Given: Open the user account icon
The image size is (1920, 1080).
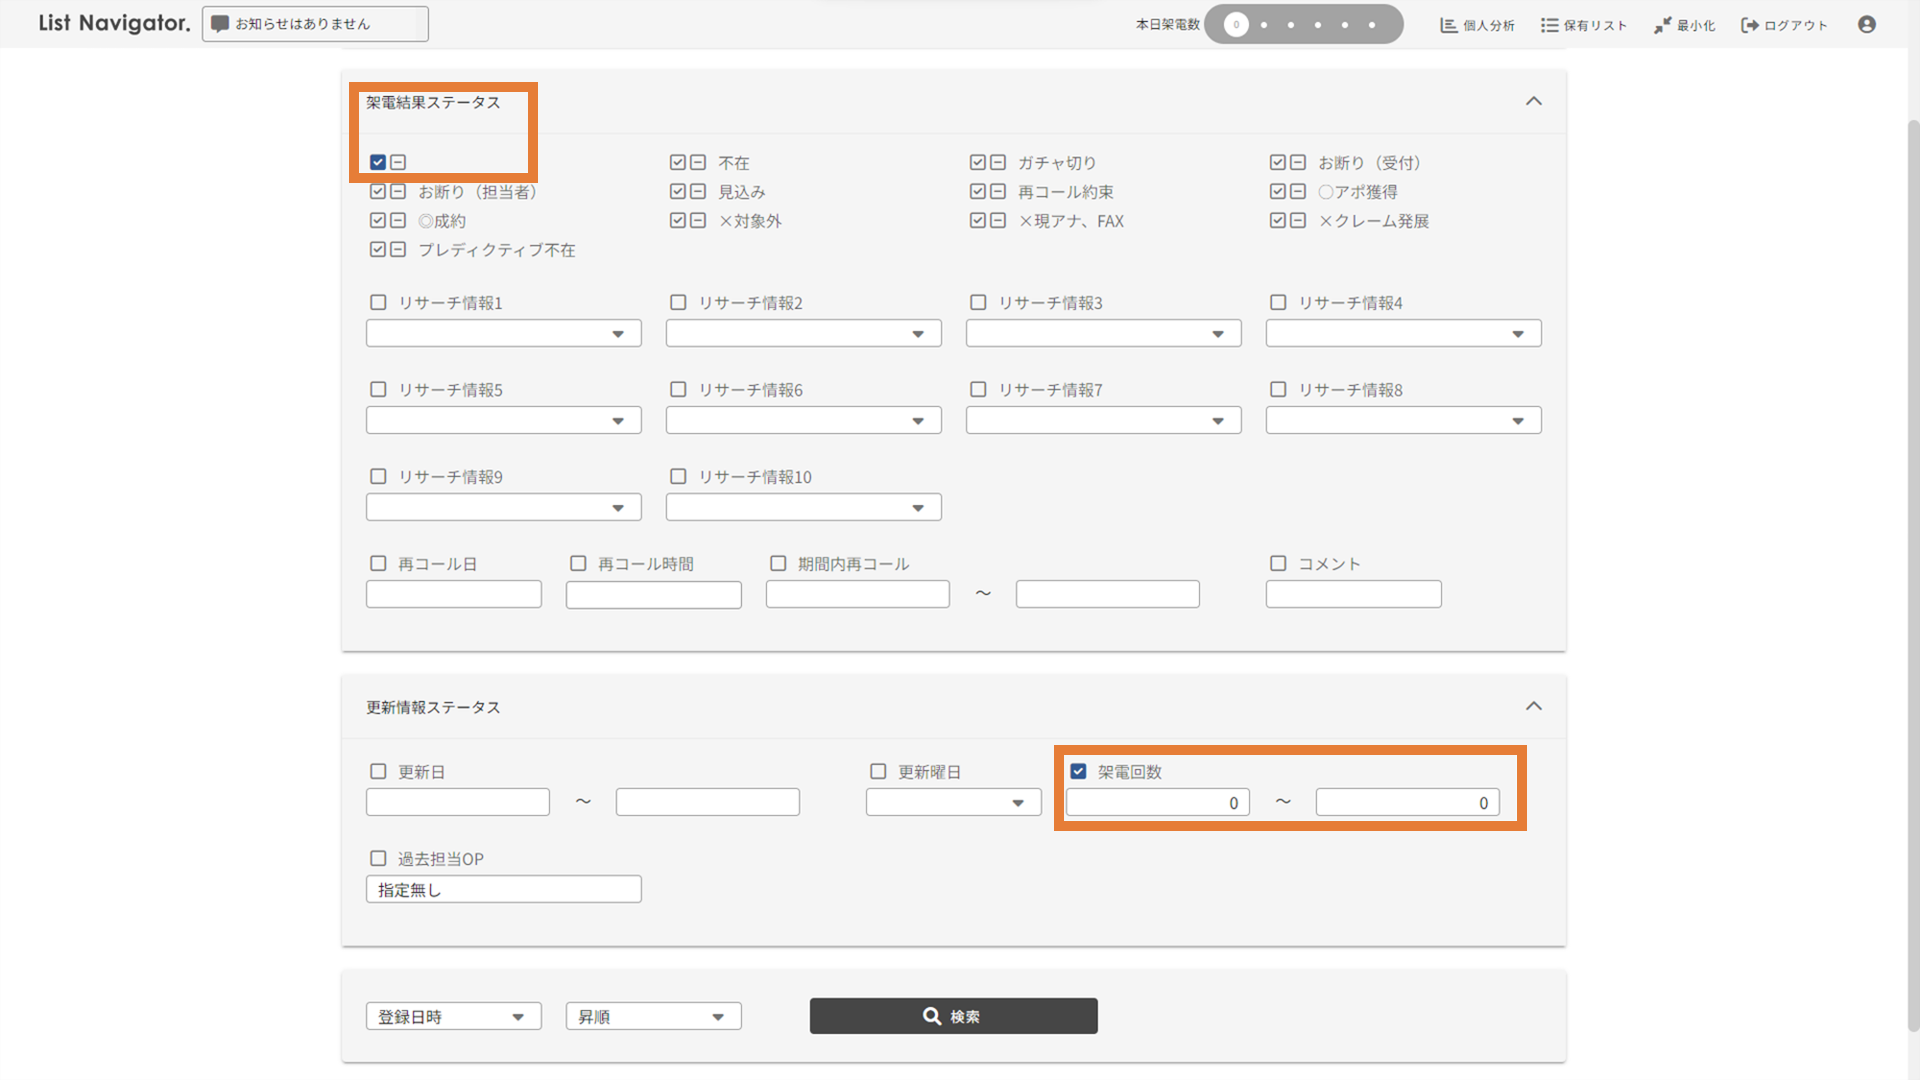Looking at the screenshot, I should [1866, 25].
